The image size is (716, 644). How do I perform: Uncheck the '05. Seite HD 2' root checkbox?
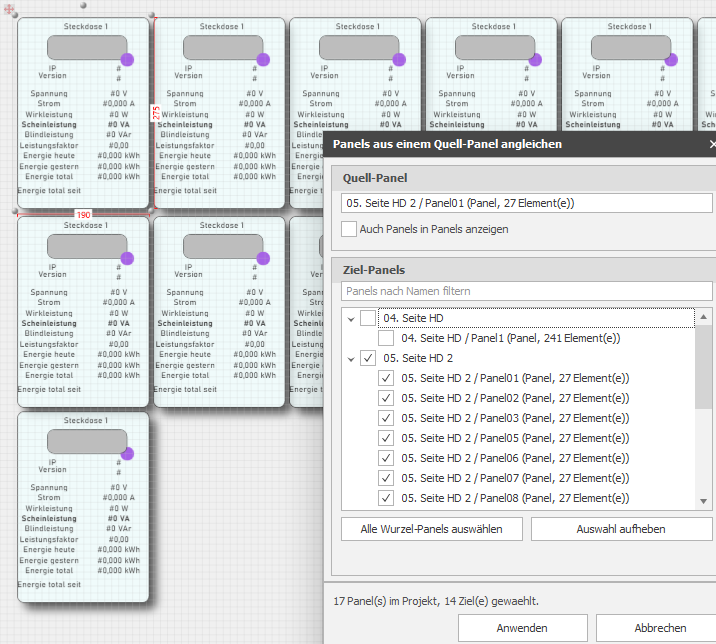pos(368,358)
